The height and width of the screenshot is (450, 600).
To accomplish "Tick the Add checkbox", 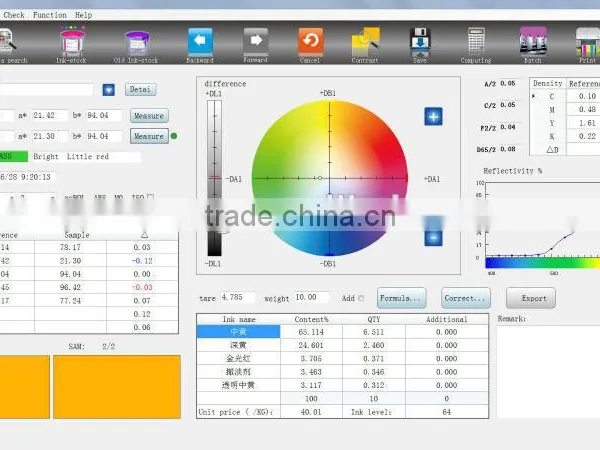I will tap(361, 298).
